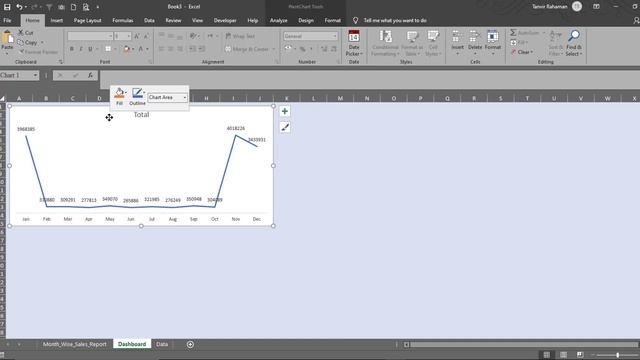Toggle Underline formatting

coord(90,49)
